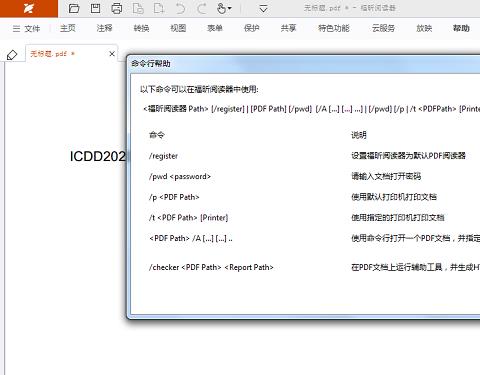Switch to the 放映 ribbon tab
This screenshot has height=375, width=480.
(424, 28)
